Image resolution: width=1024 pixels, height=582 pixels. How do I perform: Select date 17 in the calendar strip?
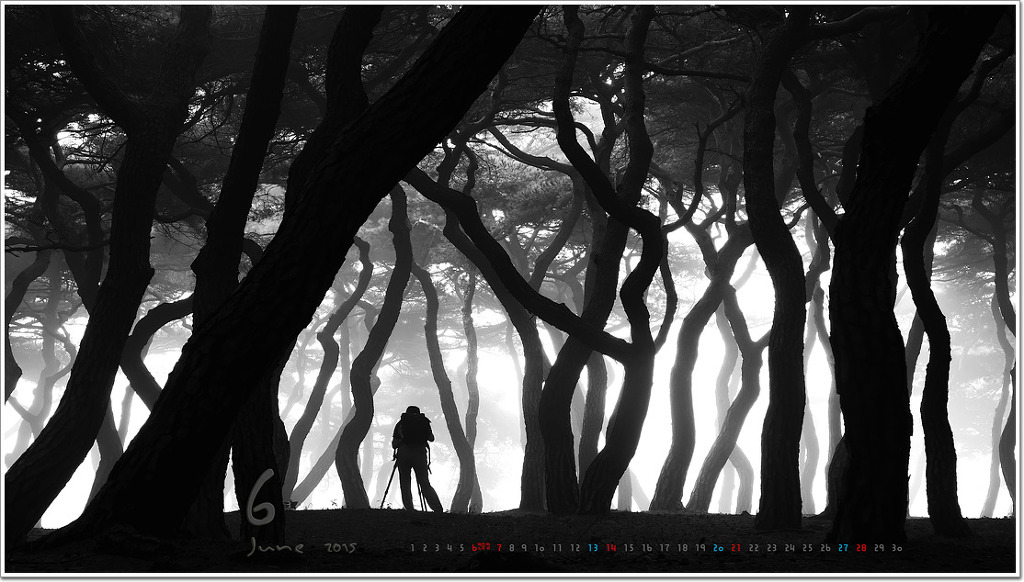[x=664, y=548]
